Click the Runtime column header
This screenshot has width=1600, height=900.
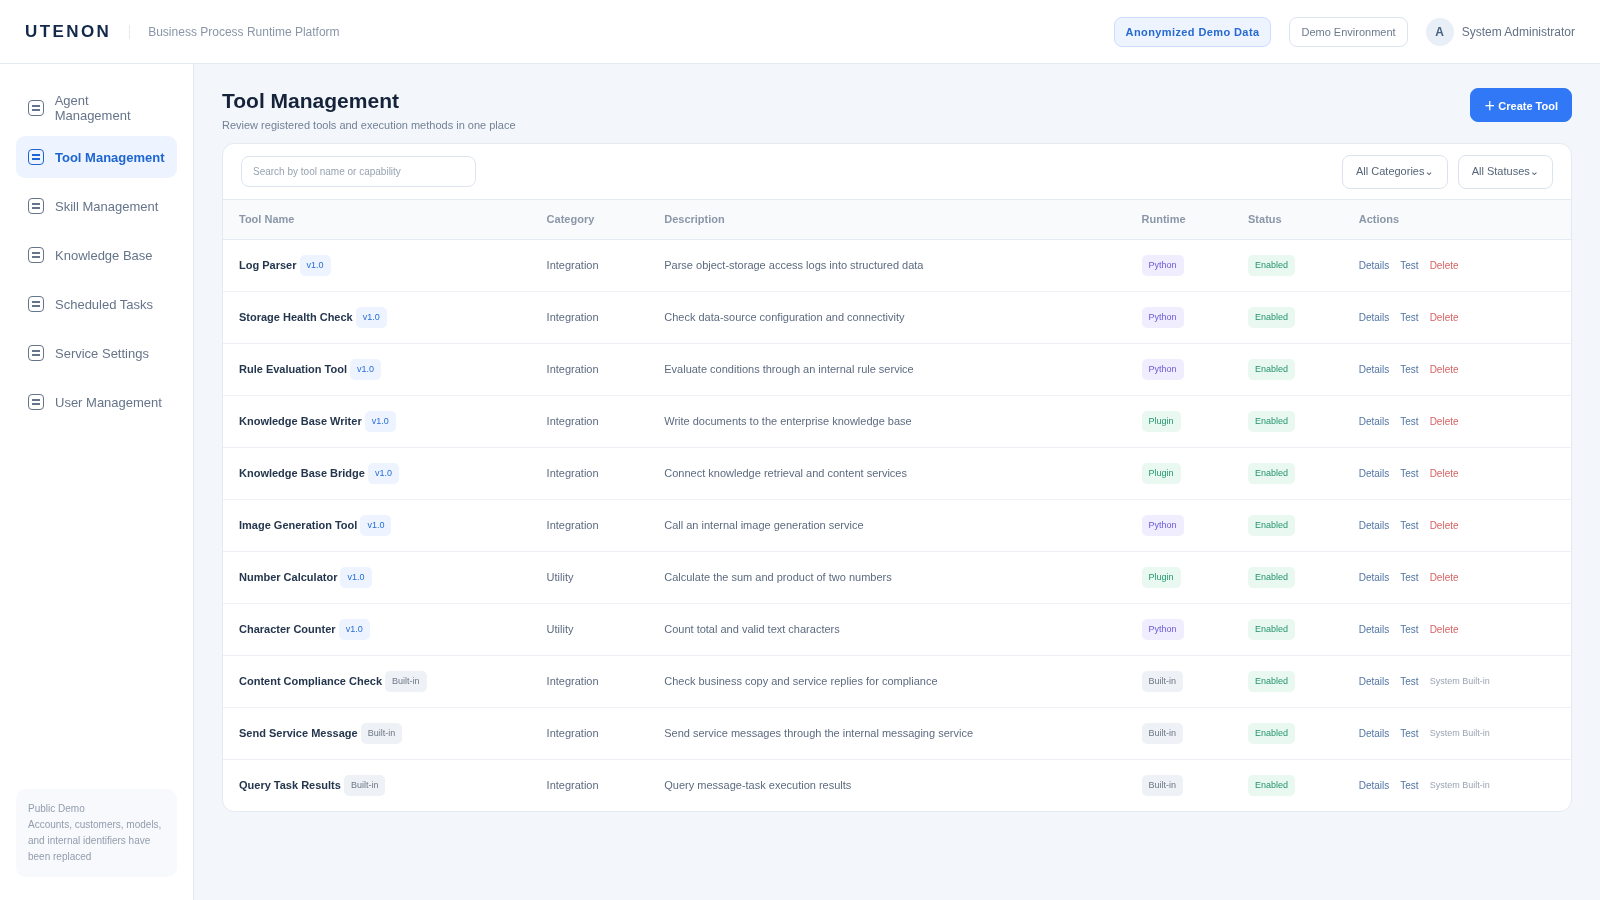click(1163, 219)
